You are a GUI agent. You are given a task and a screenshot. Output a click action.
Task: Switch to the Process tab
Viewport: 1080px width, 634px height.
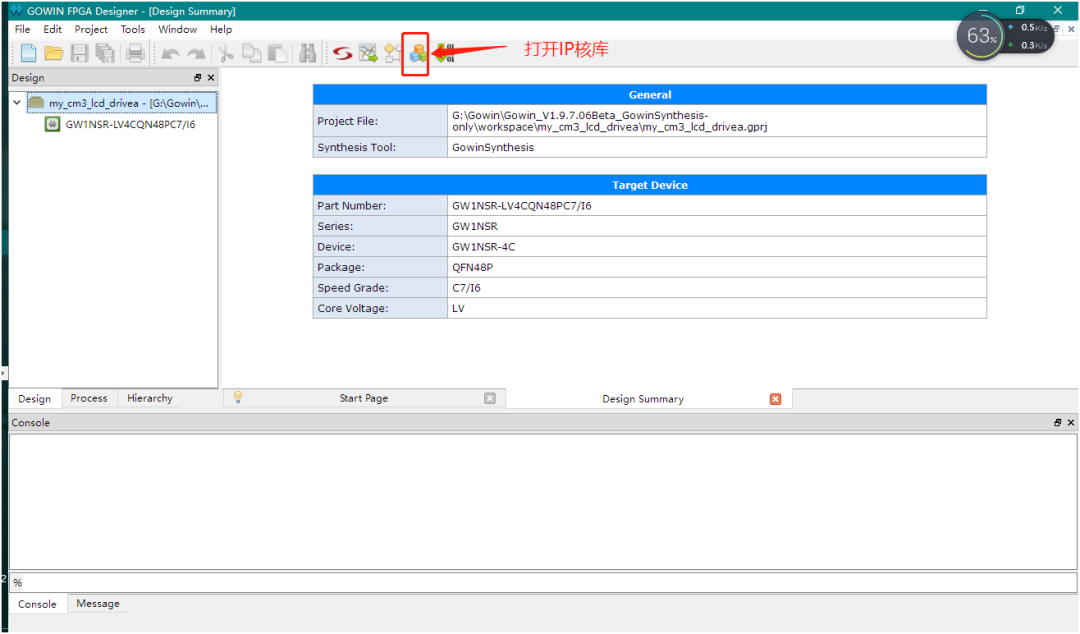(89, 398)
